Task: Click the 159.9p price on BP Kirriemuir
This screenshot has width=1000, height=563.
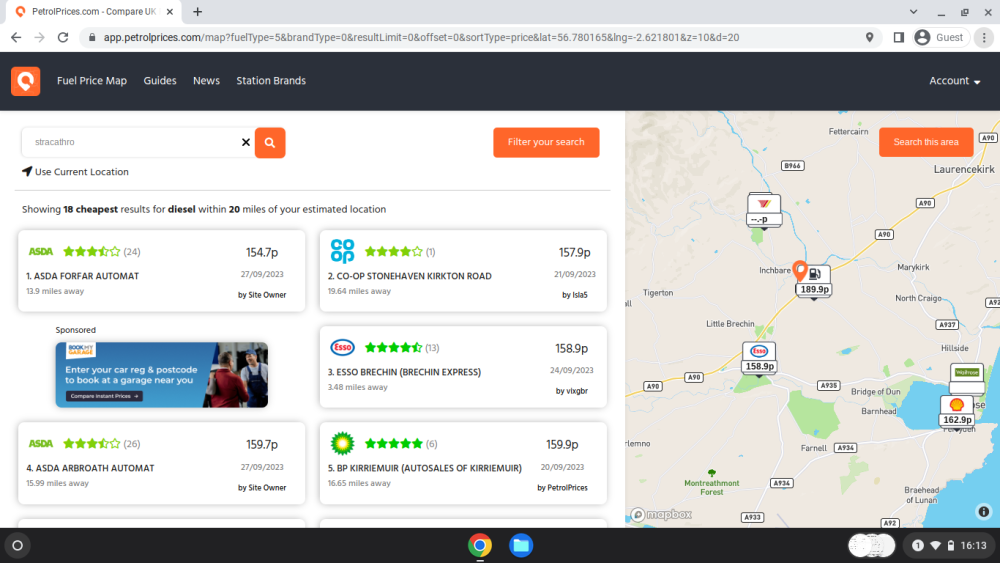Action: coord(562,444)
